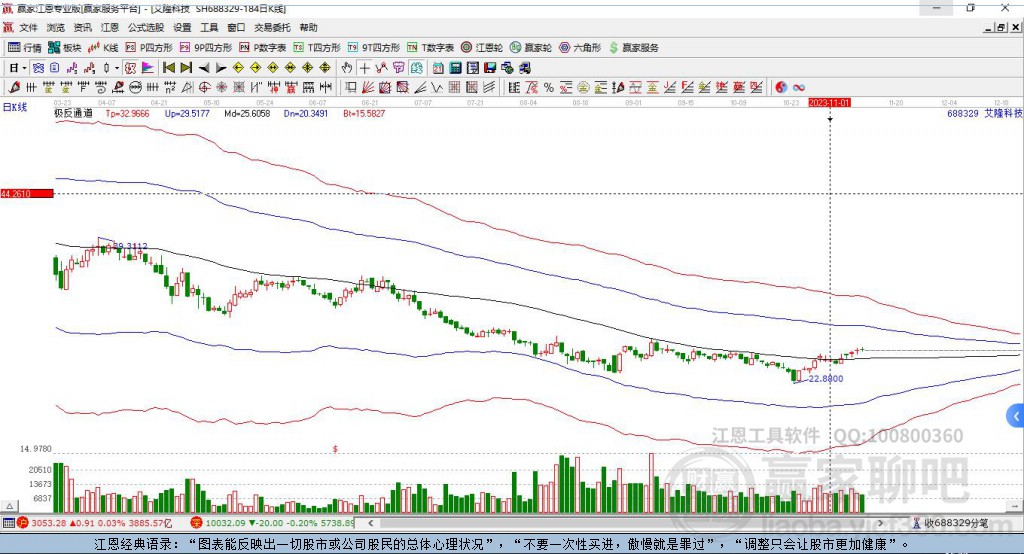This screenshot has width=1024, height=554.
Task: Jump to last bar icon
Action: coord(186,68)
